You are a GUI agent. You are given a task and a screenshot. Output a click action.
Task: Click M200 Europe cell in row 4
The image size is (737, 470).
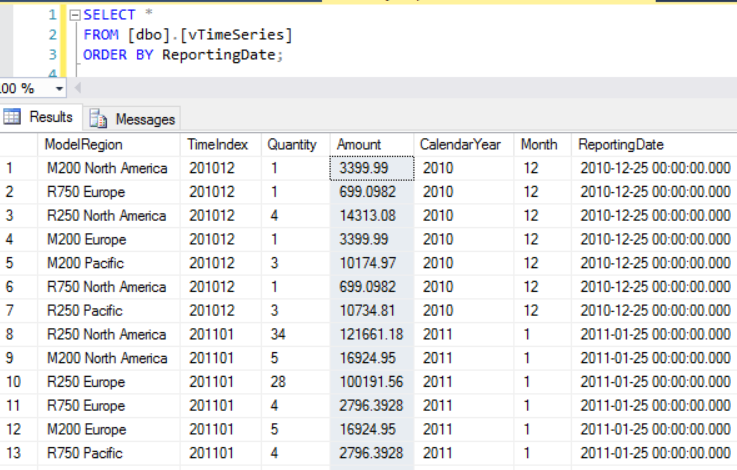(109, 240)
